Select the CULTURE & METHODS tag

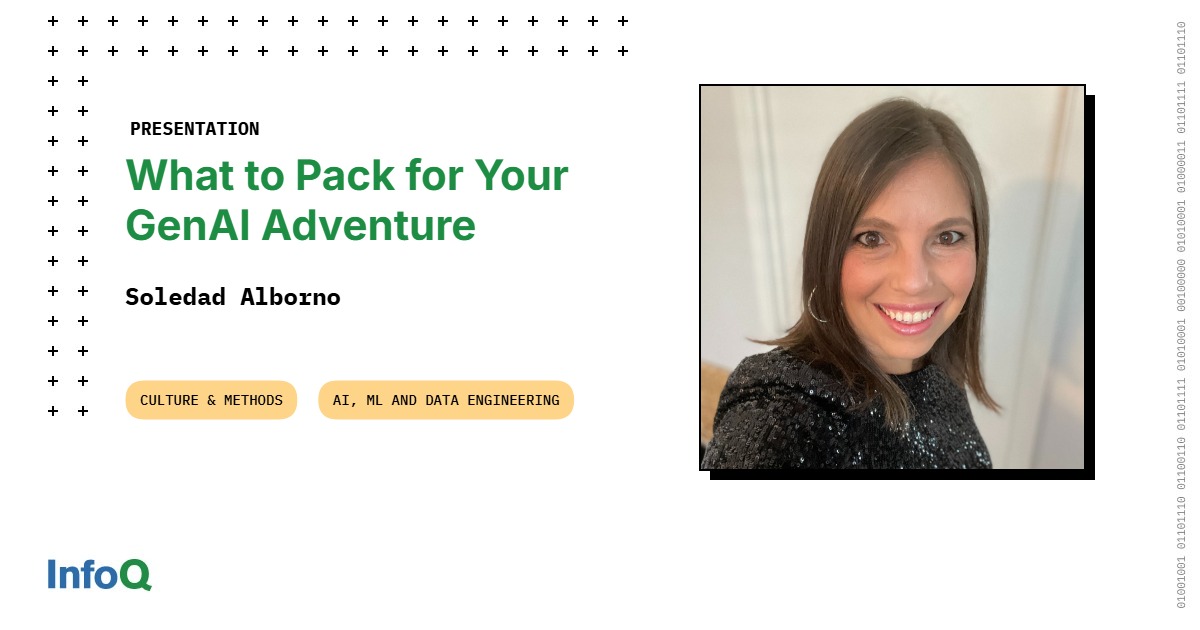[x=211, y=400]
